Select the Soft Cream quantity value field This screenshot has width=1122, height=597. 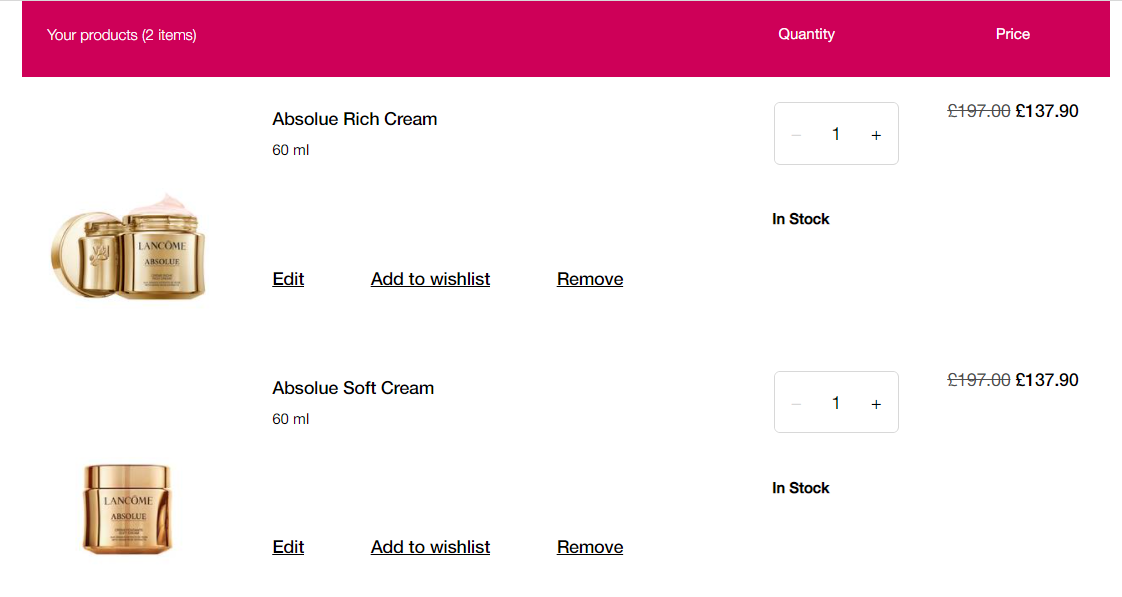coord(836,403)
